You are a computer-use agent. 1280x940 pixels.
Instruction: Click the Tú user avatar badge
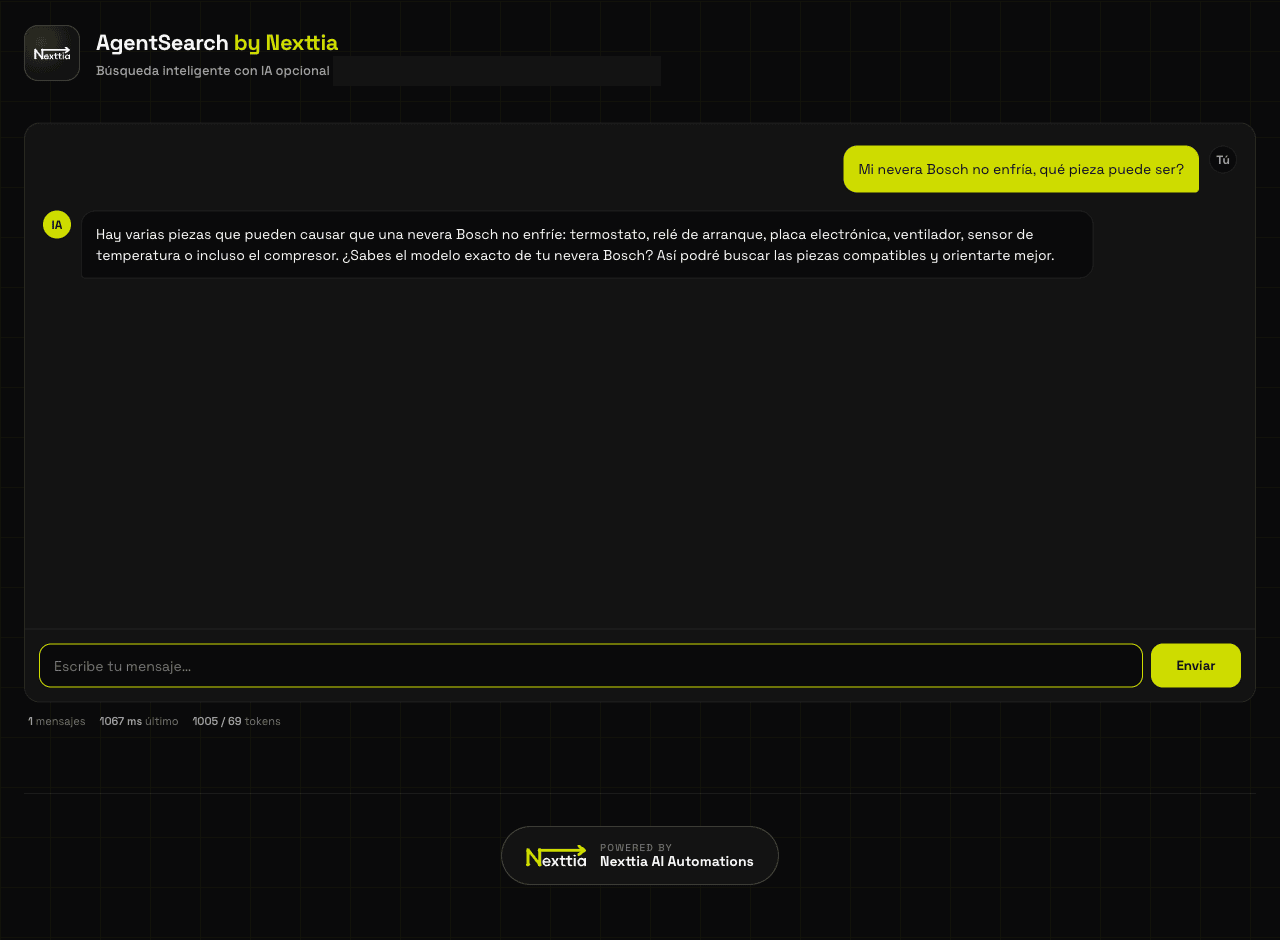(1223, 160)
